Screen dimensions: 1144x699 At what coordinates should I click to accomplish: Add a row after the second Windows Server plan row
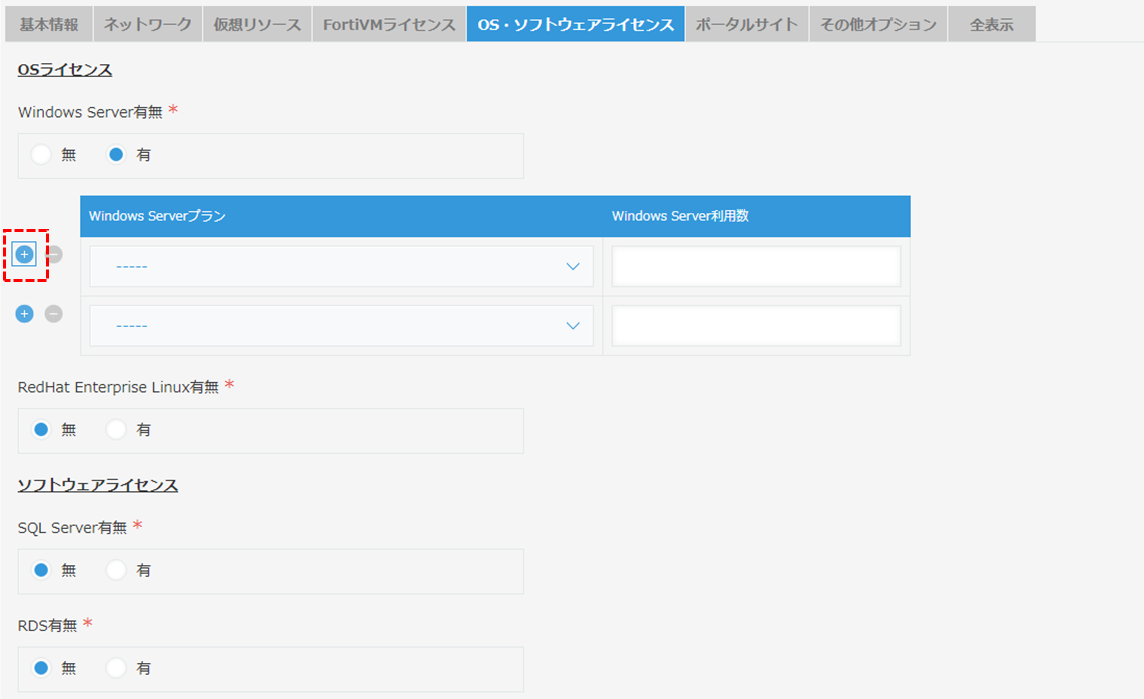pyautogui.click(x=24, y=314)
